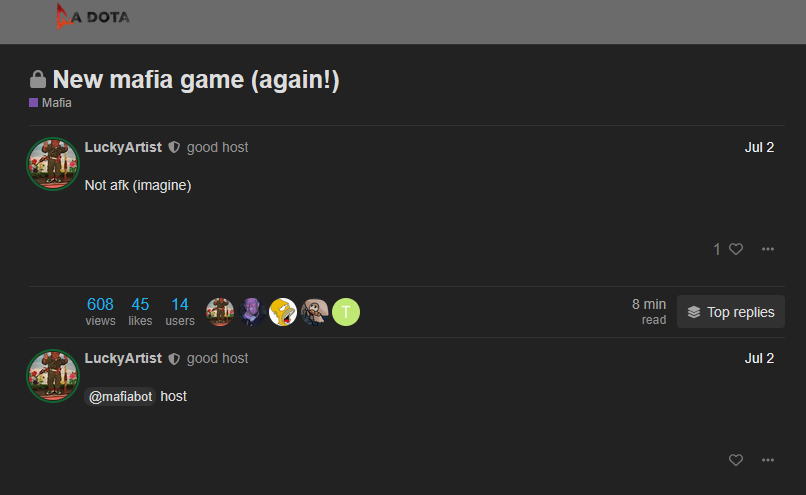Click the Jul 2 date on first post

point(759,148)
